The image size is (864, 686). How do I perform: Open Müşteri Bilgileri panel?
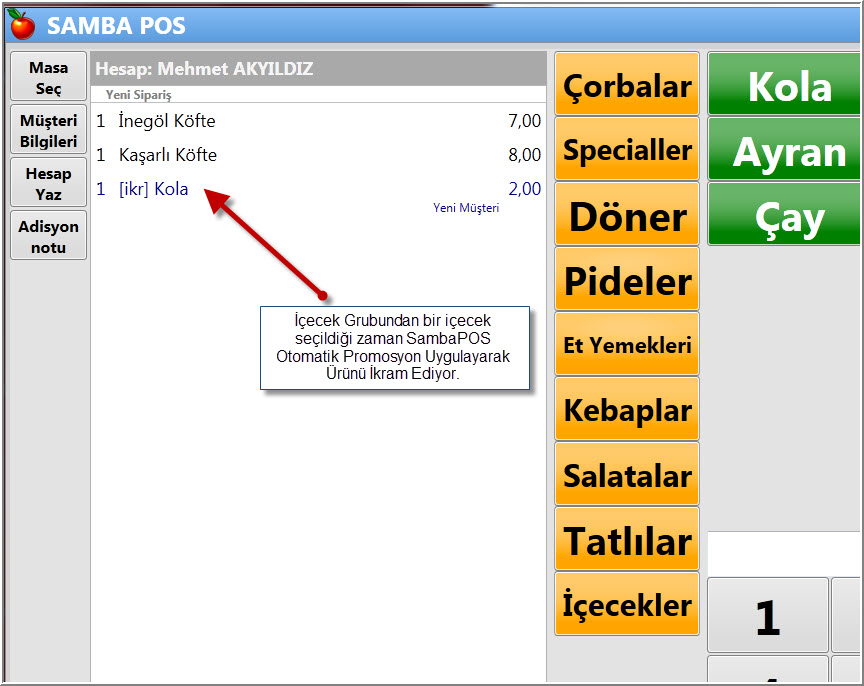click(x=47, y=128)
